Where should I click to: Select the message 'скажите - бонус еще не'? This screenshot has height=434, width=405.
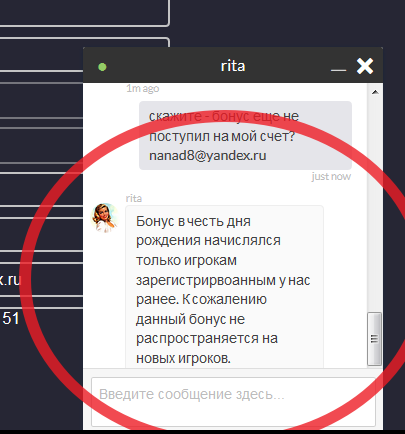[x=224, y=116]
